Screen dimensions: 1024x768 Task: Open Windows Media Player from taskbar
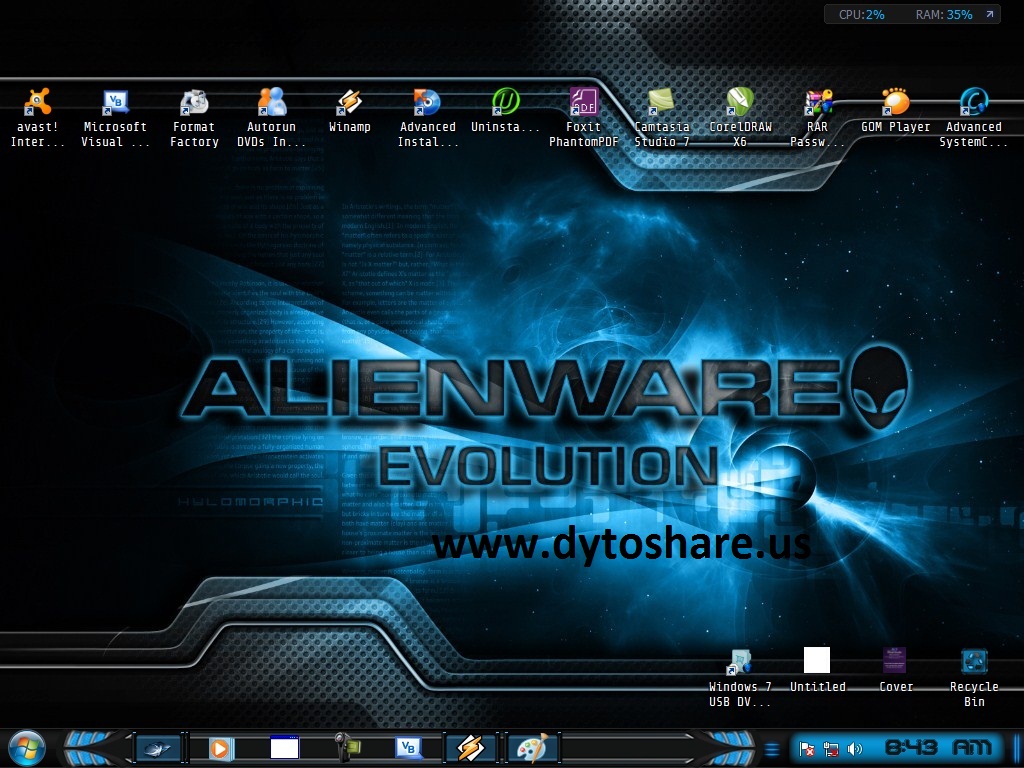click(220, 748)
